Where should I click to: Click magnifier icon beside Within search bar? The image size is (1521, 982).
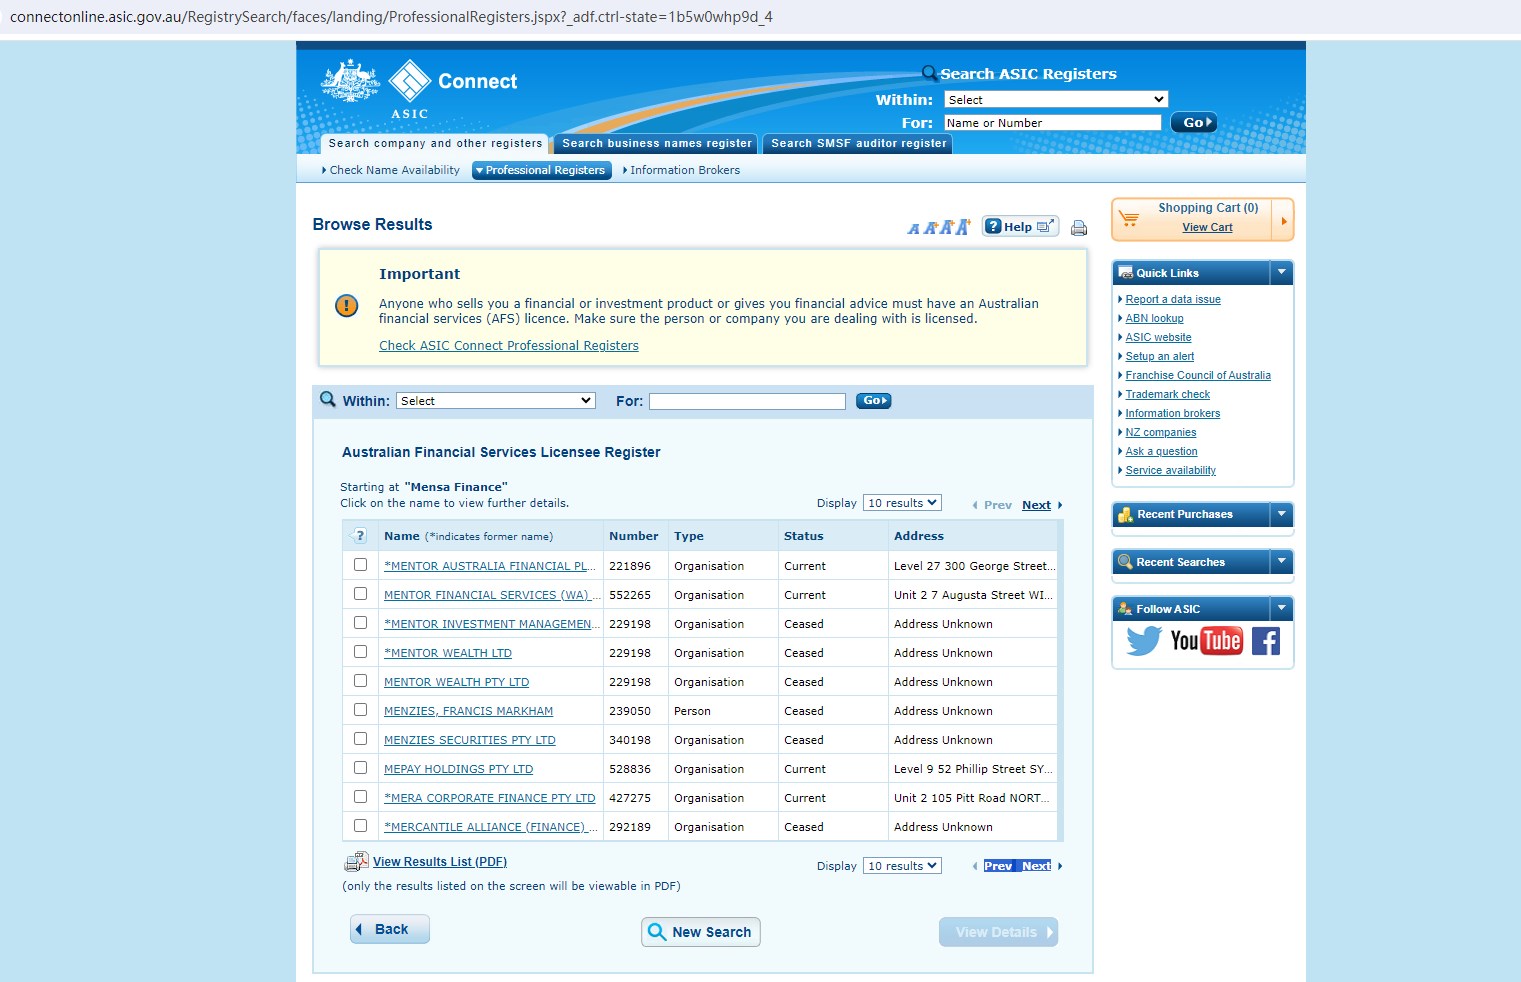tap(327, 399)
